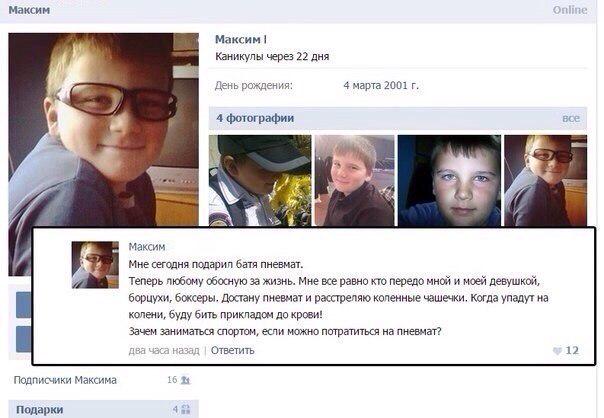Click the birthday date "4 марта 2001 г."

pos(381,85)
